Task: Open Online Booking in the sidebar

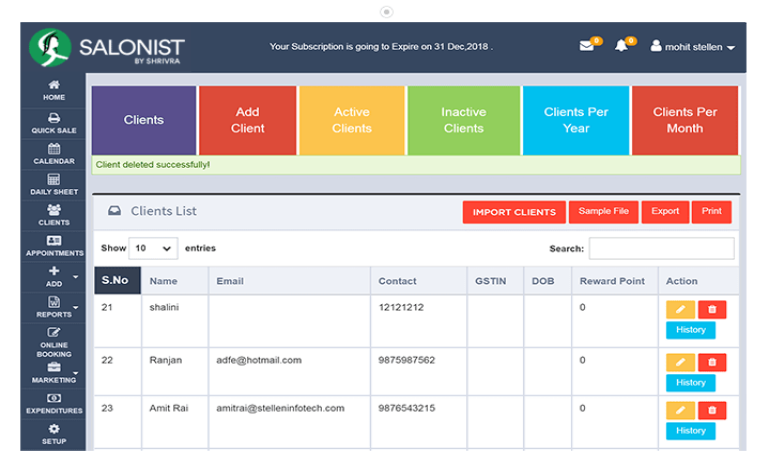Action: tap(54, 342)
